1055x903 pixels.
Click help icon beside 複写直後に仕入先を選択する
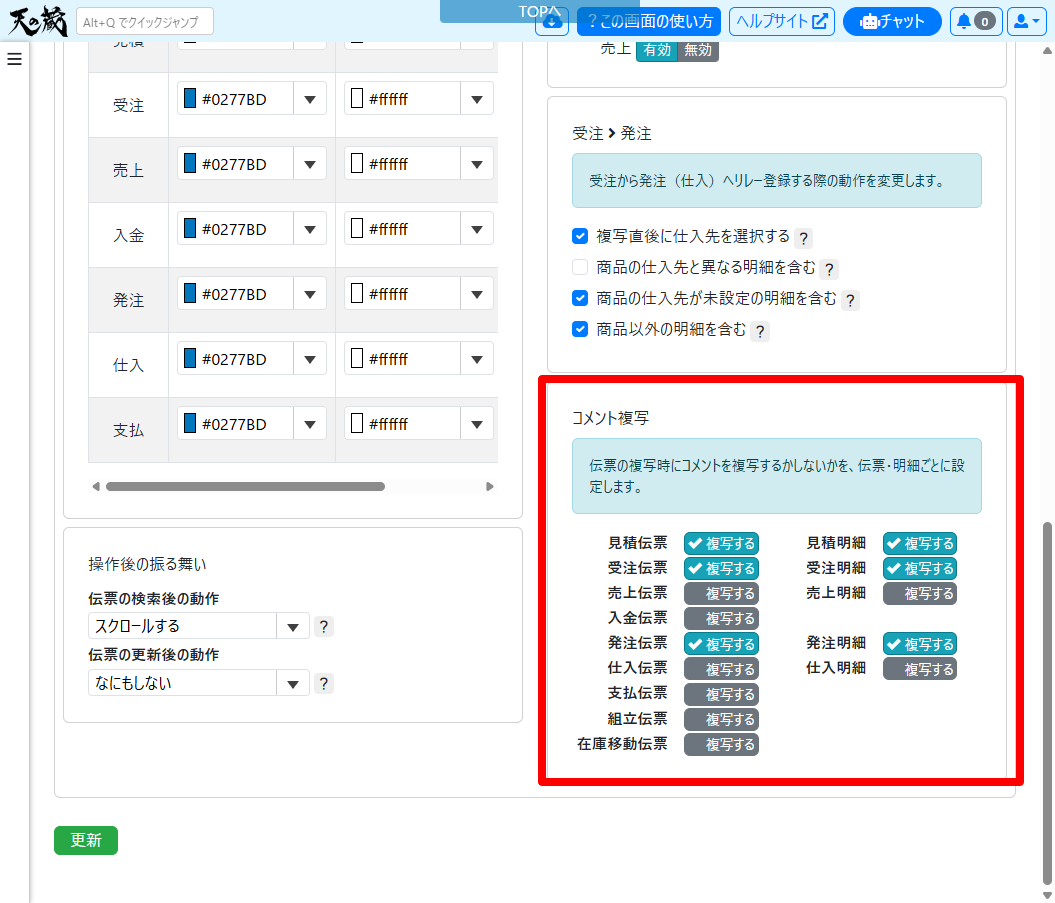(x=803, y=238)
